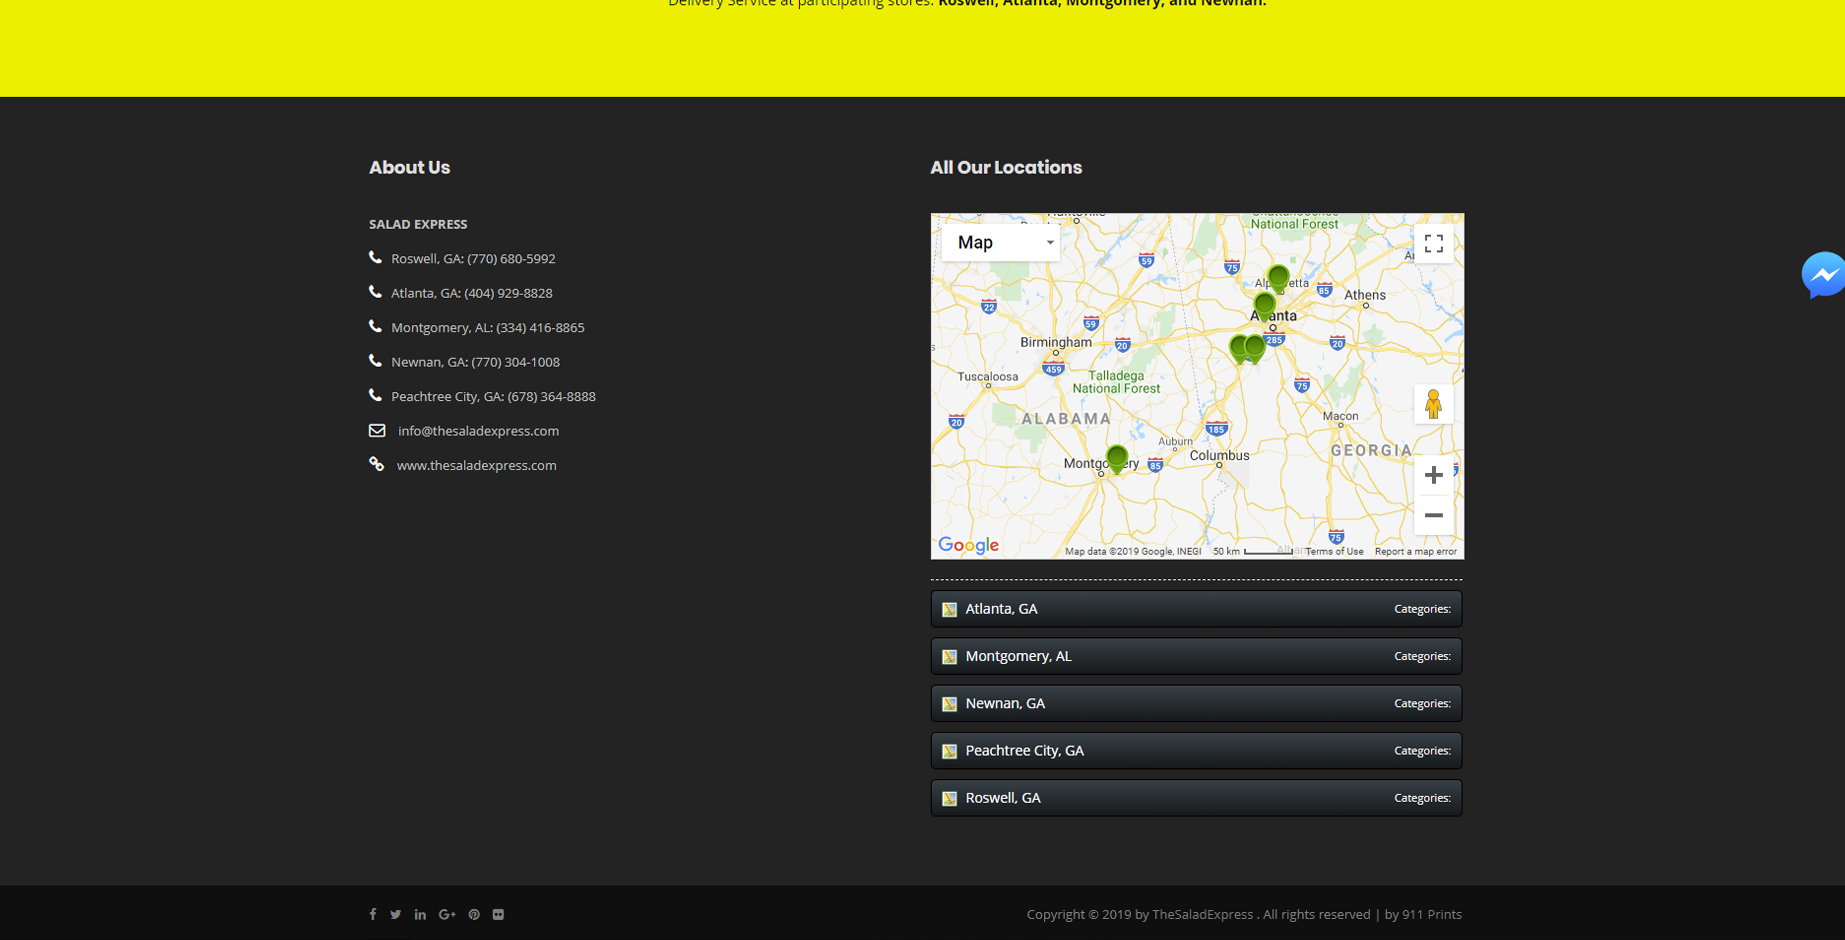Open the Flickr icon in footer
This screenshot has width=1845, height=940.
[x=498, y=914]
